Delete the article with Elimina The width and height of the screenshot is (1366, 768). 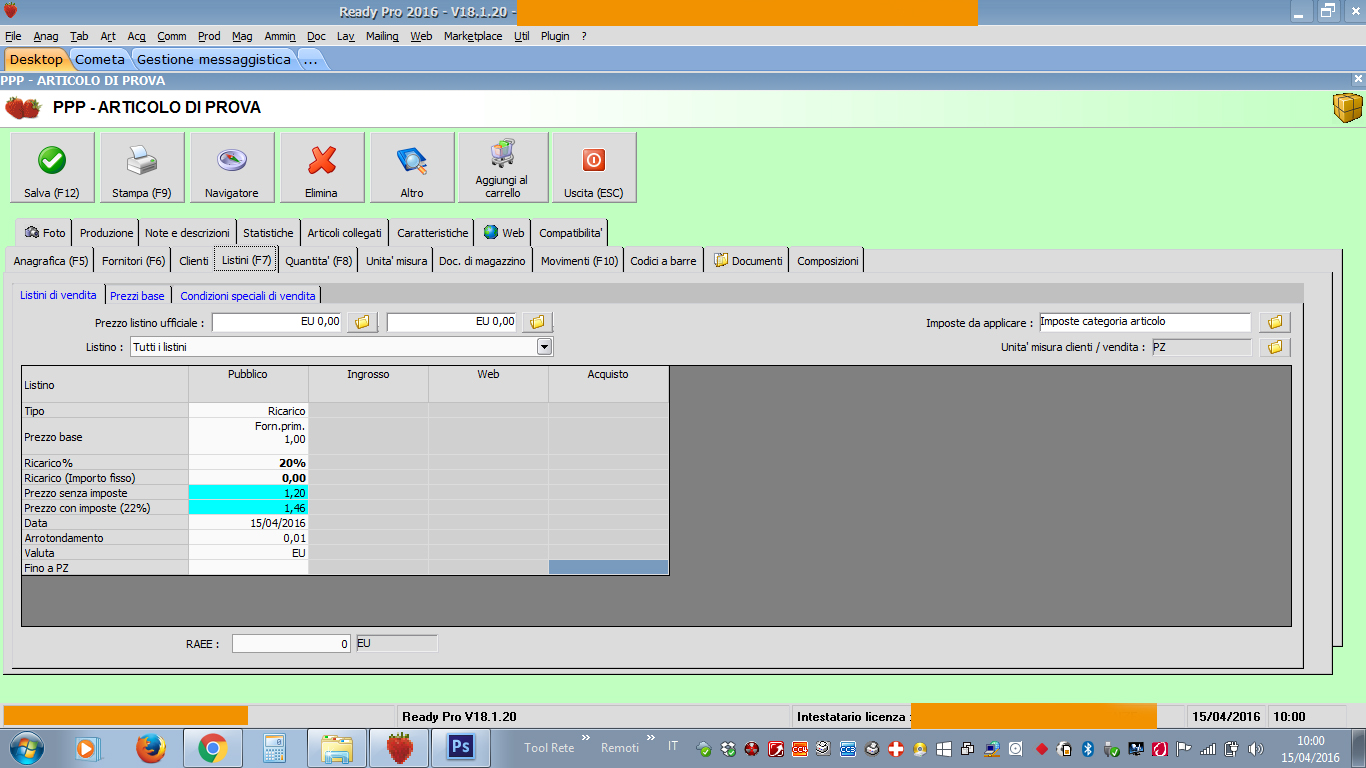(x=322, y=167)
